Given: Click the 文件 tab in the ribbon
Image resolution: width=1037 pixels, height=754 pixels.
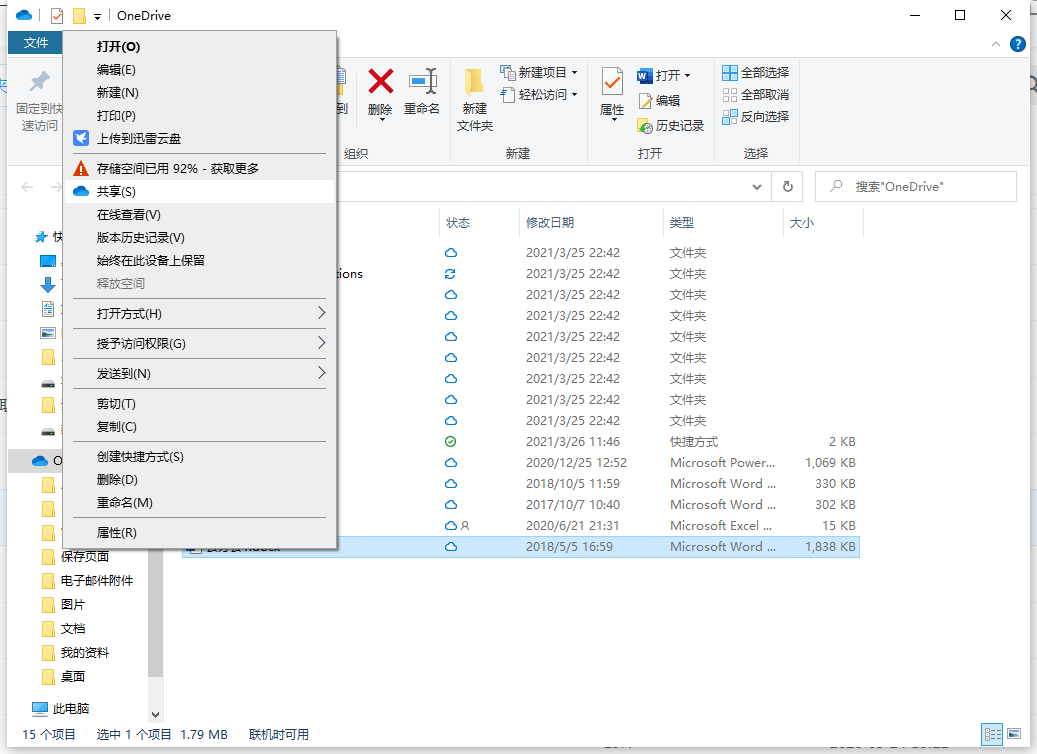Looking at the screenshot, I should (36, 43).
